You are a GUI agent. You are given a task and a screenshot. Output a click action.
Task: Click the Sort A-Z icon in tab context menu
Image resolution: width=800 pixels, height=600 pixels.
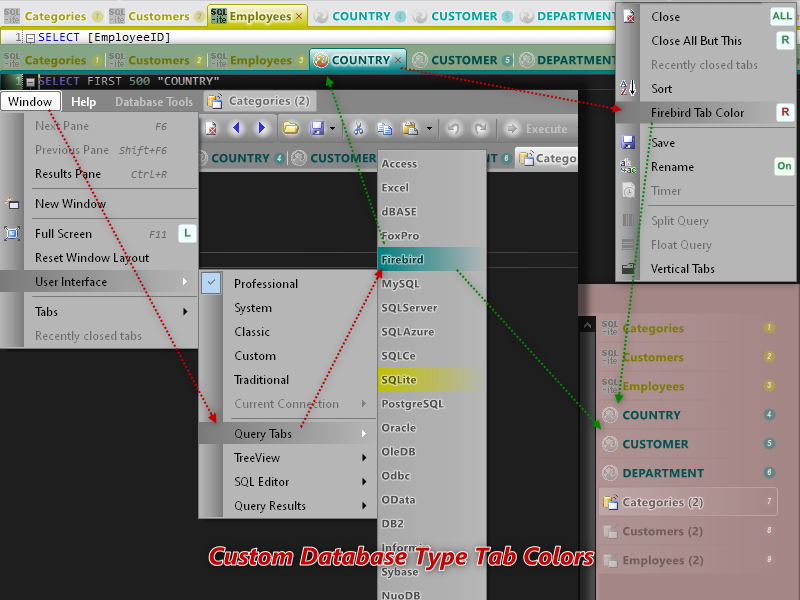click(628, 88)
